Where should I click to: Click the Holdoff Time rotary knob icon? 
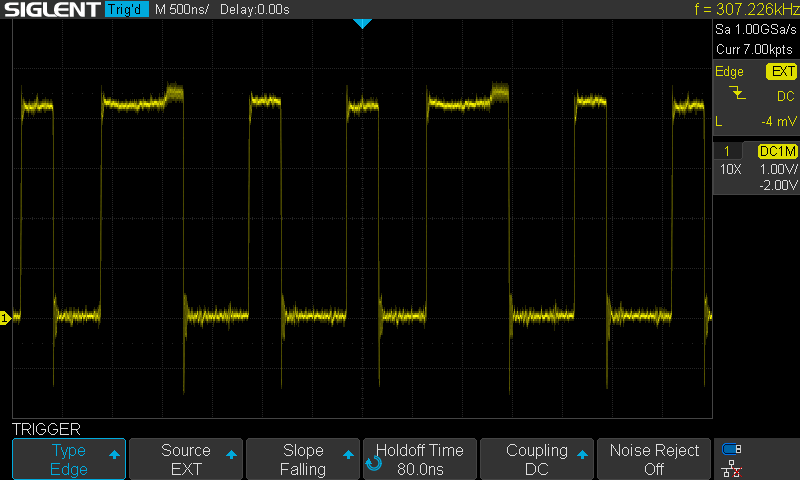373,463
